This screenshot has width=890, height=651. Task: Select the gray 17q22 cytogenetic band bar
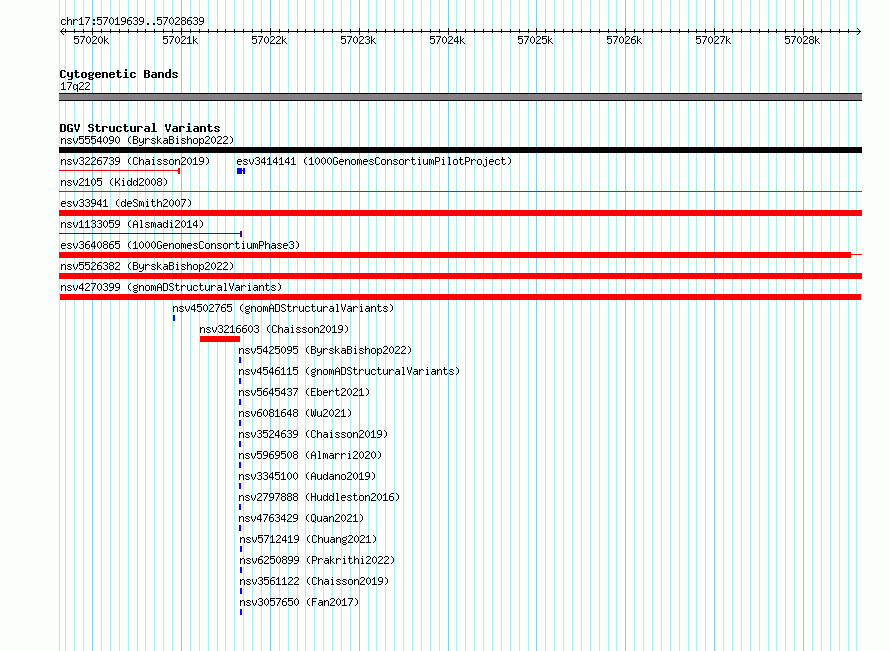(x=460, y=97)
